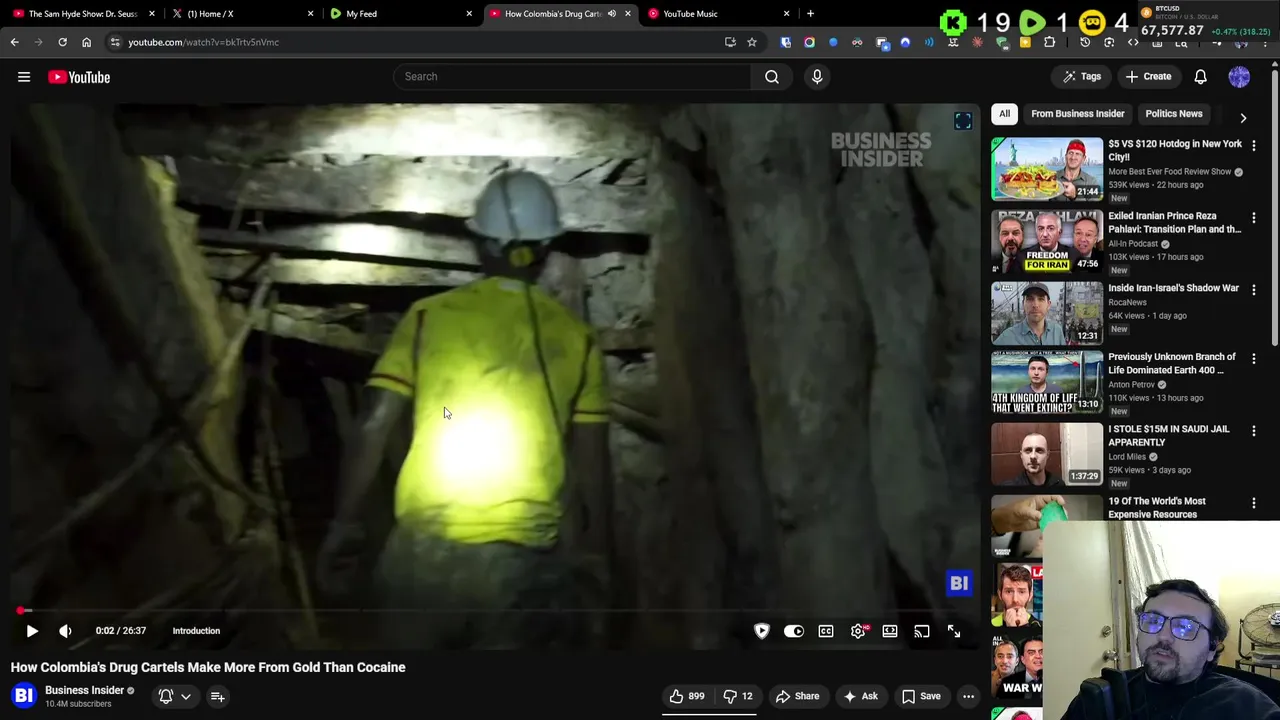Open YouTube notifications bell
1280x720 pixels.
[1200, 76]
